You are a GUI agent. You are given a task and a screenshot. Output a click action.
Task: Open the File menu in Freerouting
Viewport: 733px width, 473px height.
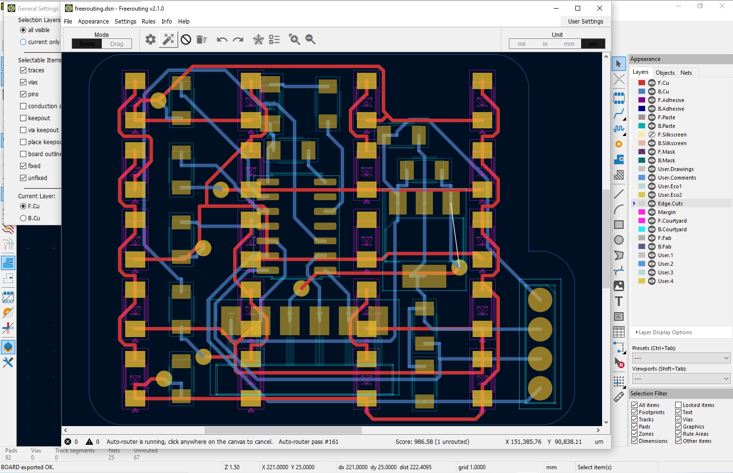(68, 22)
